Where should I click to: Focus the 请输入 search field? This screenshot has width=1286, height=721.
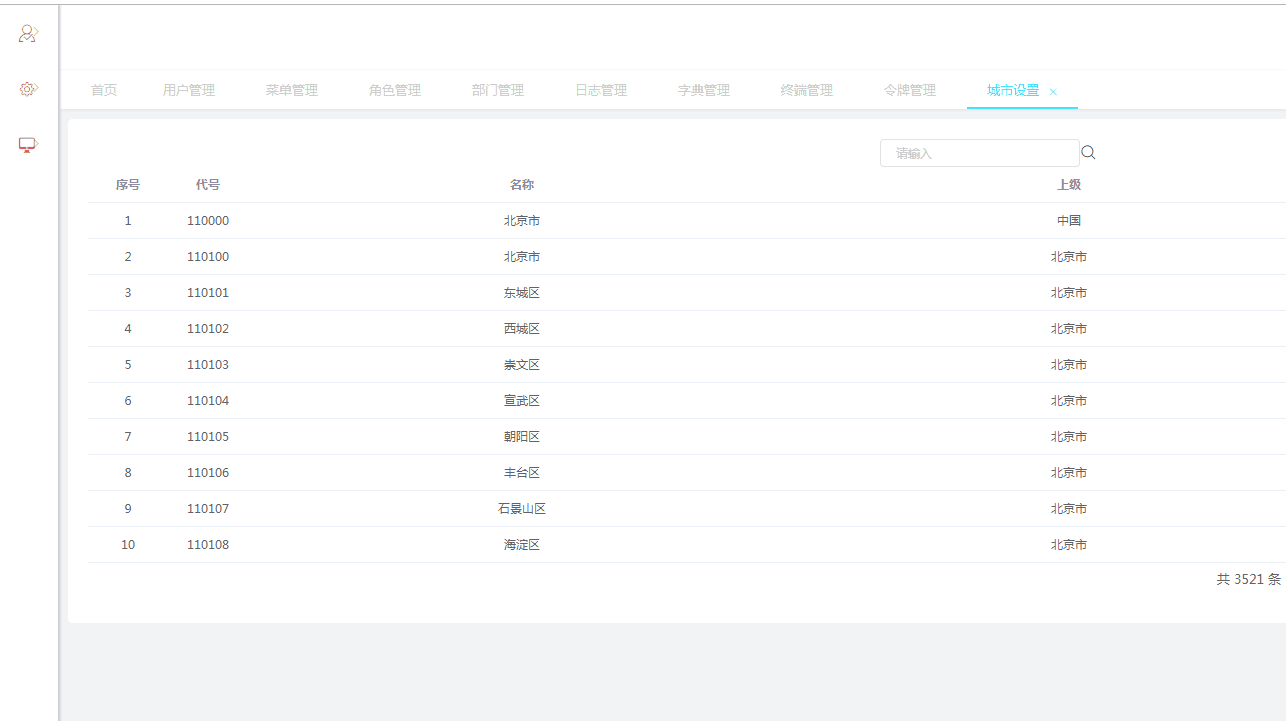pyautogui.click(x=979, y=153)
